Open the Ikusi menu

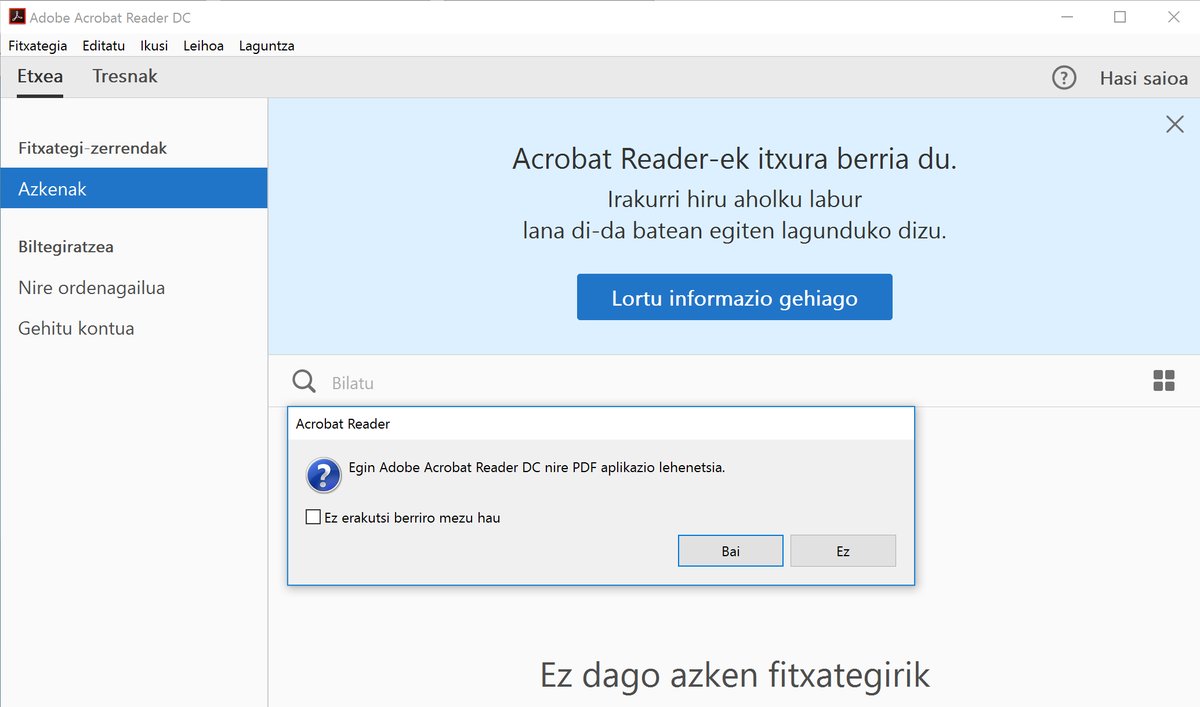tap(154, 45)
